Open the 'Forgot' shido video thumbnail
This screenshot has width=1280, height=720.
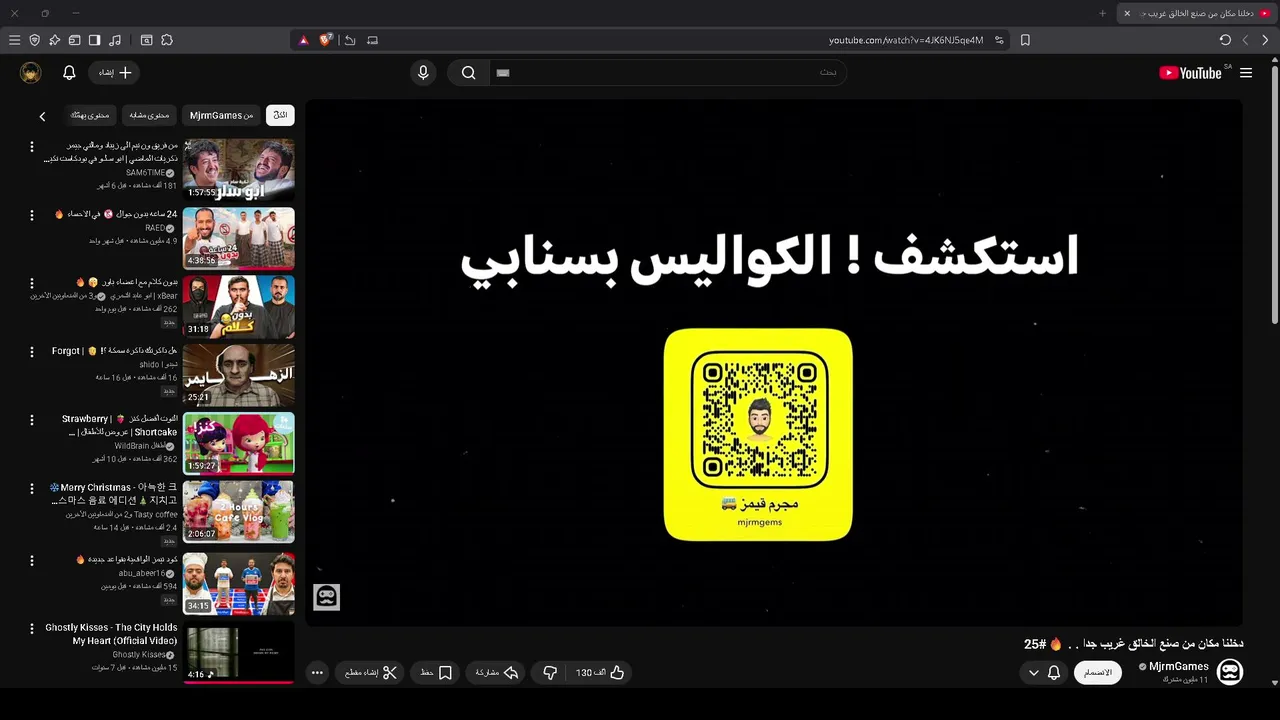pyautogui.click(x=239, y=375)
